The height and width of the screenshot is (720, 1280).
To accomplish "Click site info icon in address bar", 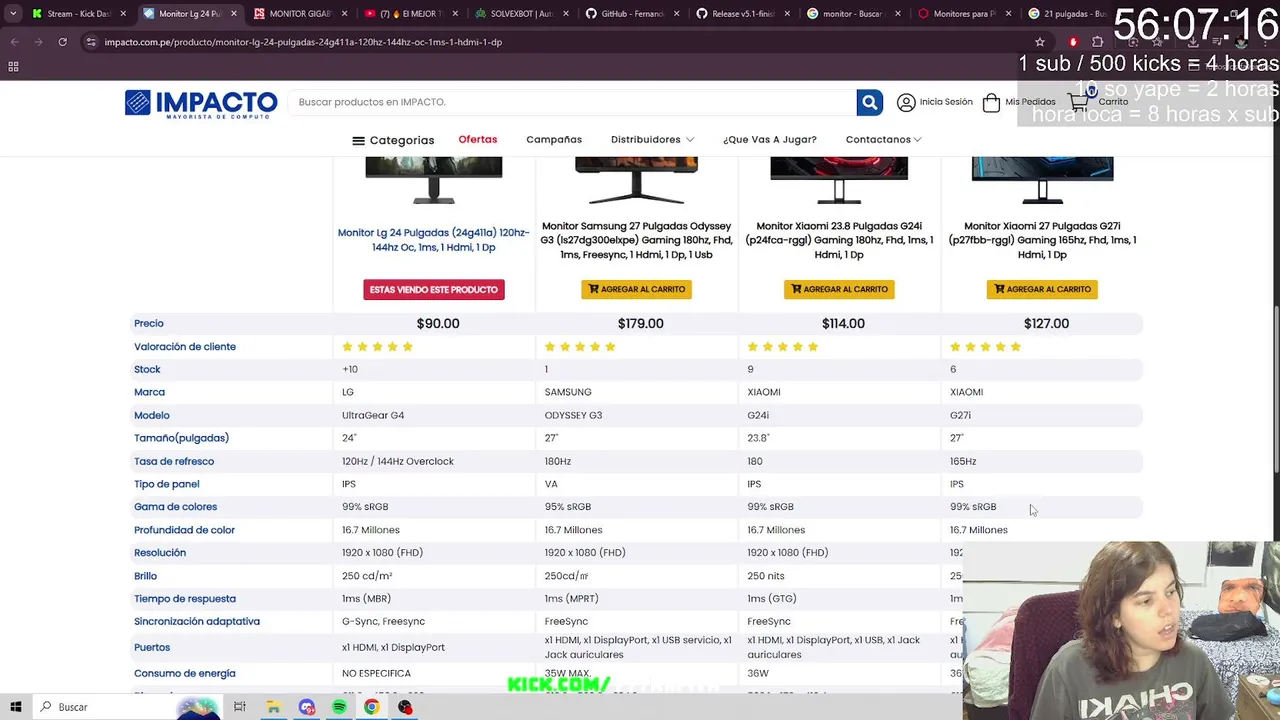I will click(91, 42).
